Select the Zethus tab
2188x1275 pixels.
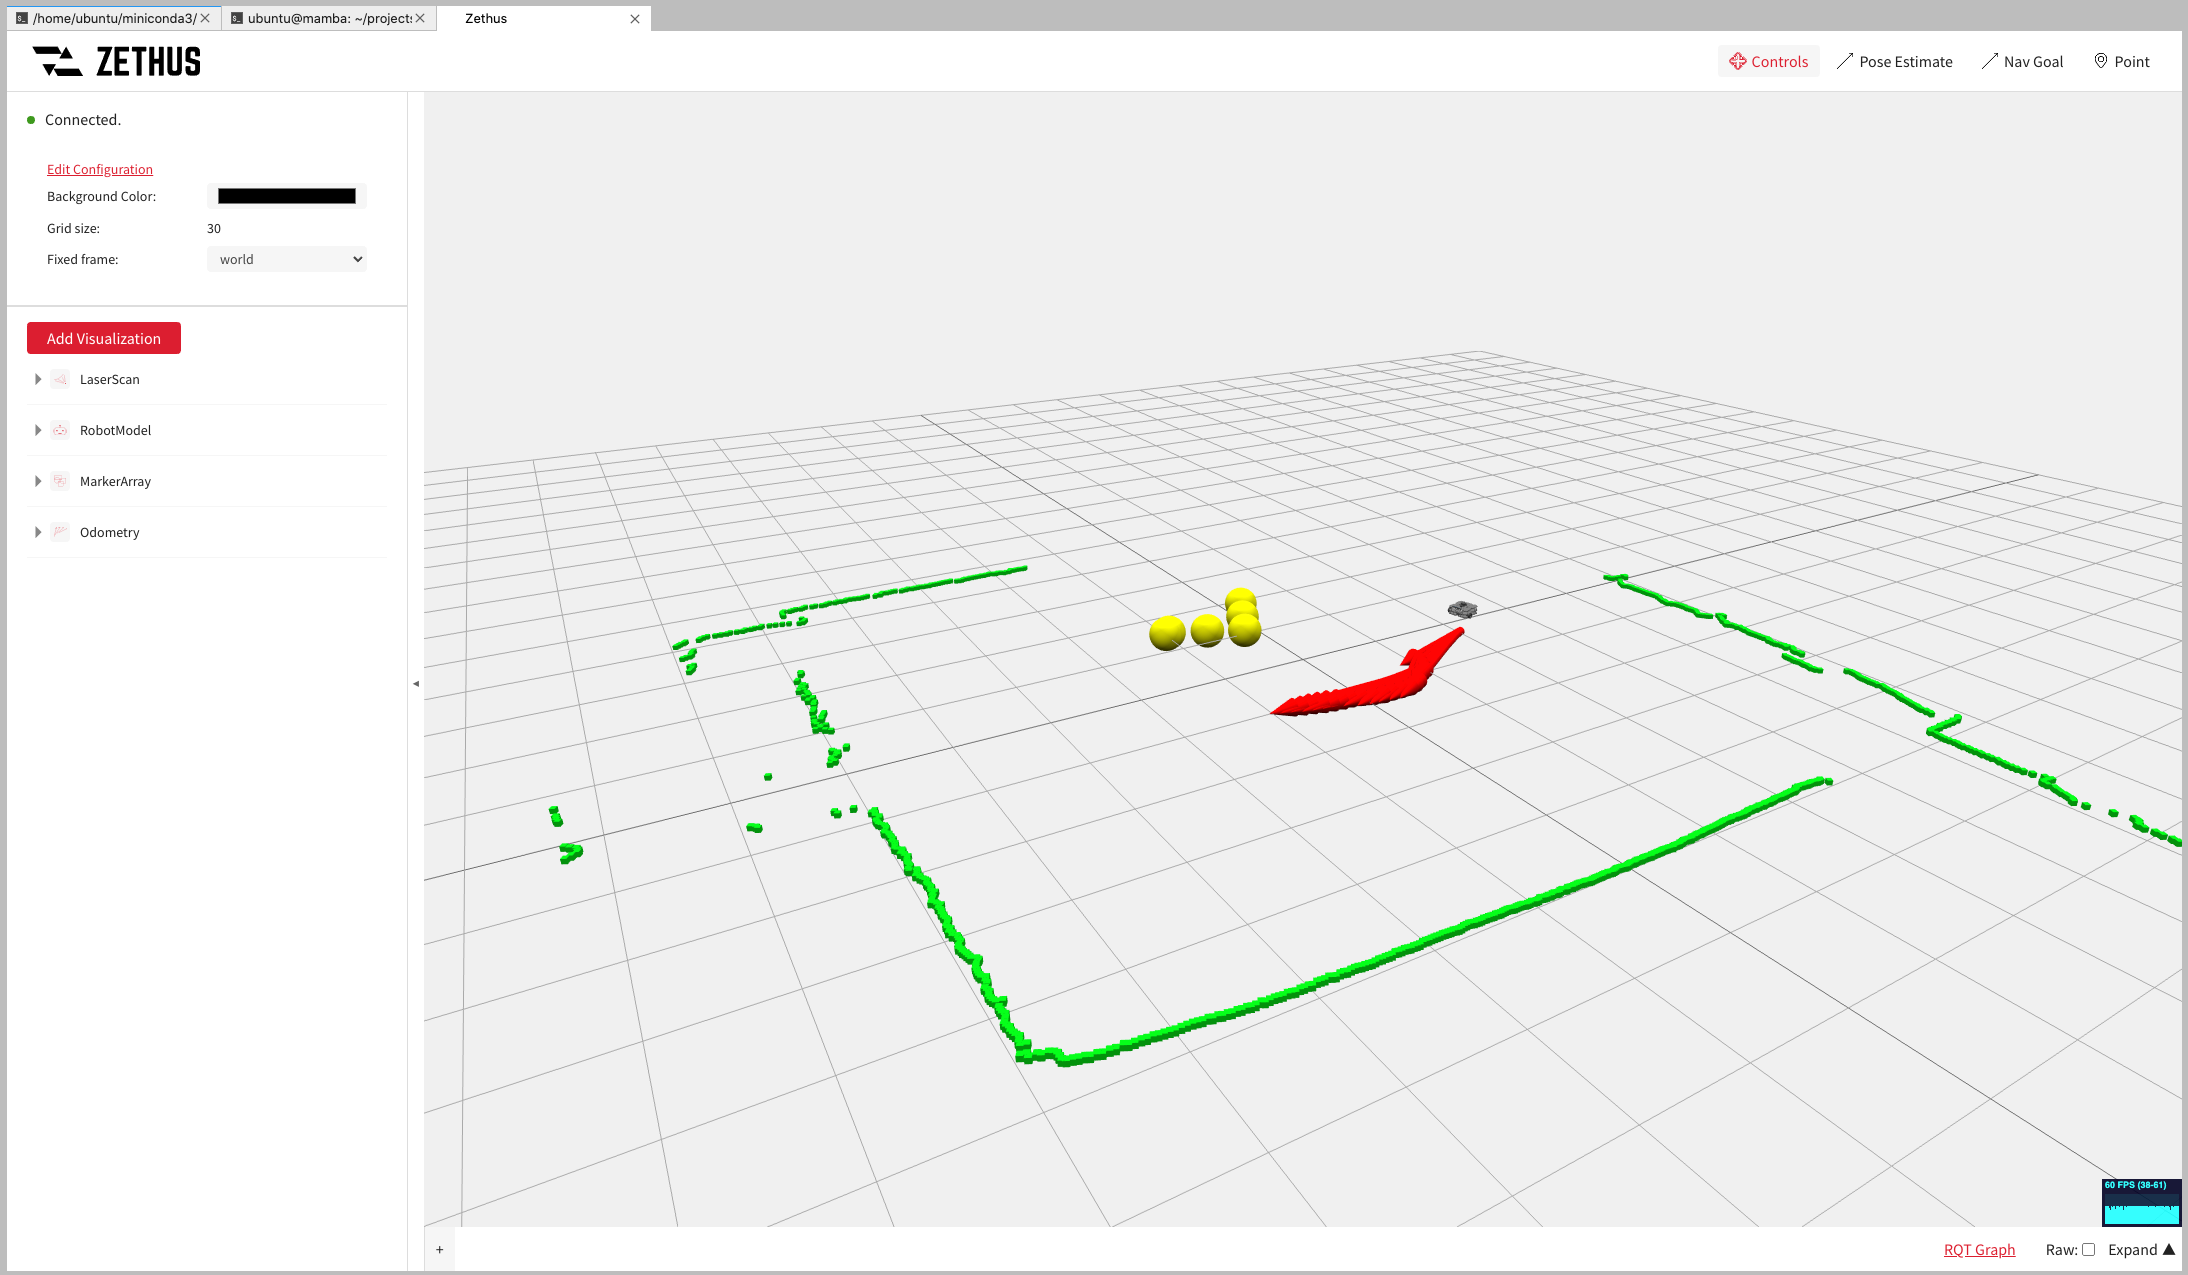pos(545,18)
